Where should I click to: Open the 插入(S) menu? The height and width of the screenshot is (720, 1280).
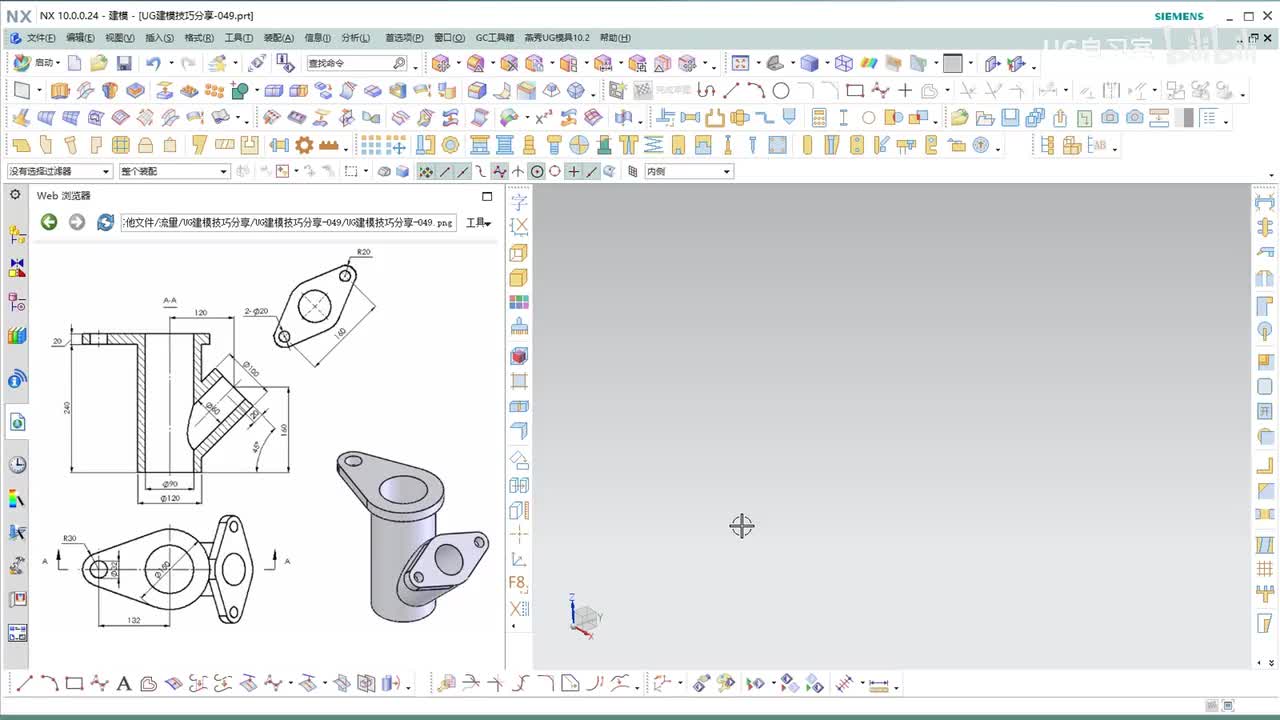[x=159, y=38]
